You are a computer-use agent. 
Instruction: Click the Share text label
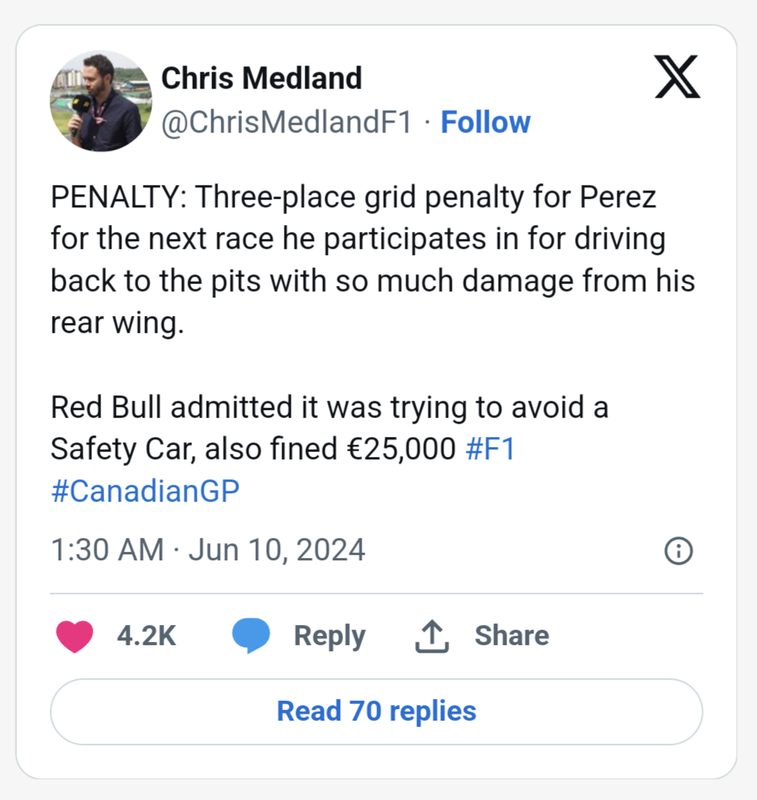511,636
